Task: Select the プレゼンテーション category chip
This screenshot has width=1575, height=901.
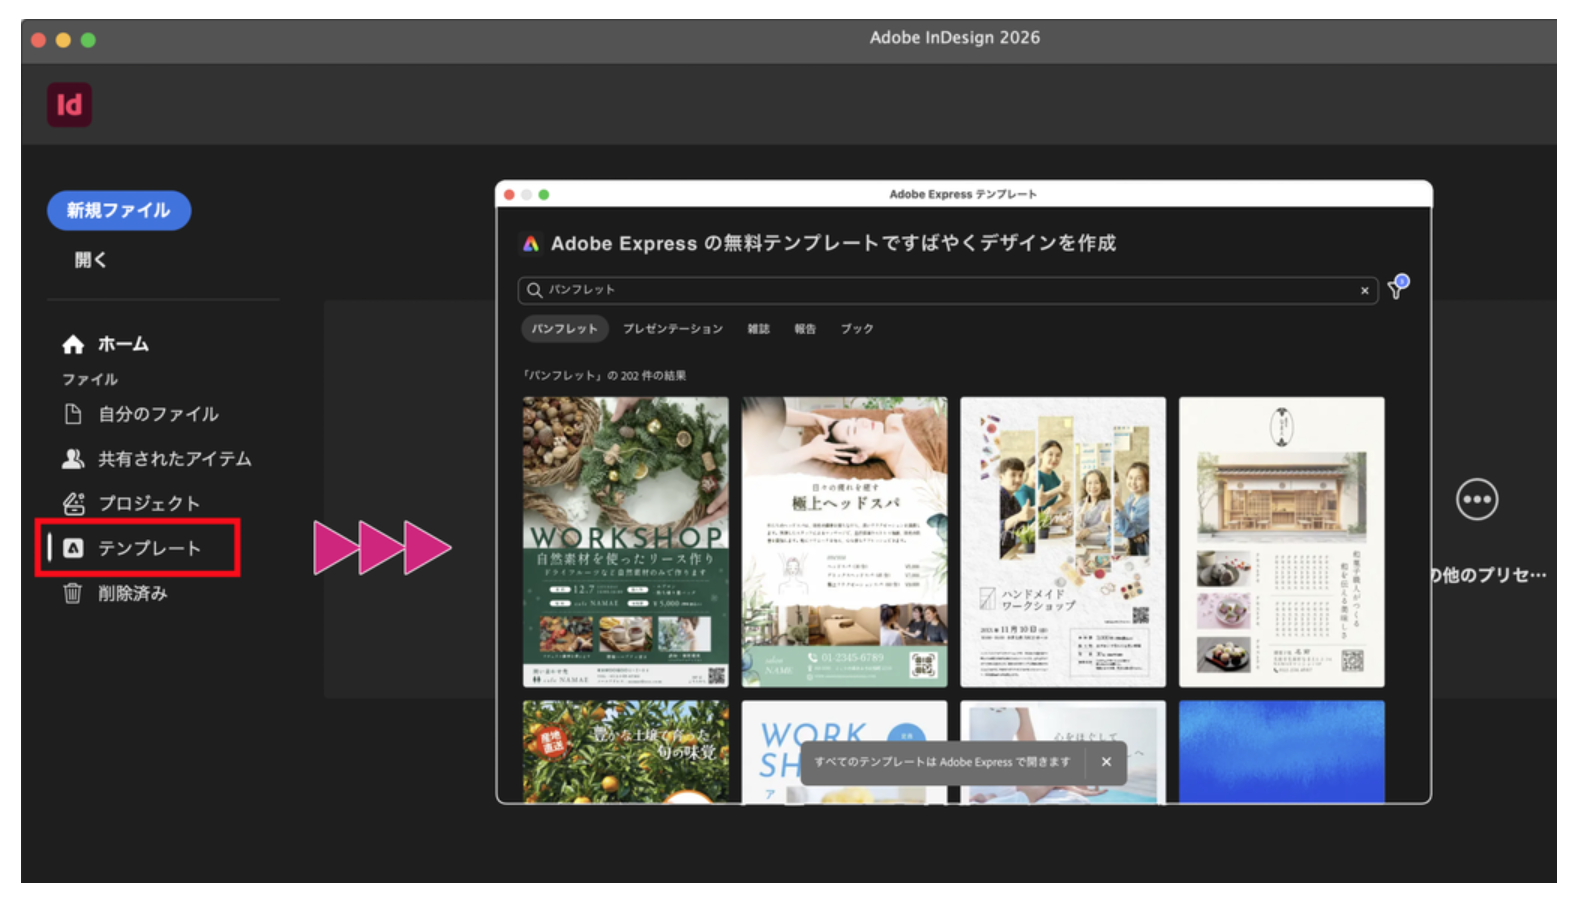Action: click(672, 329)
